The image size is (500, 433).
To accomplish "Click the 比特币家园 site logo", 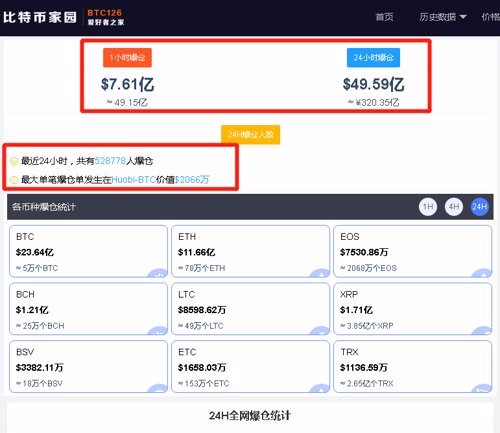I will [40, 17].
